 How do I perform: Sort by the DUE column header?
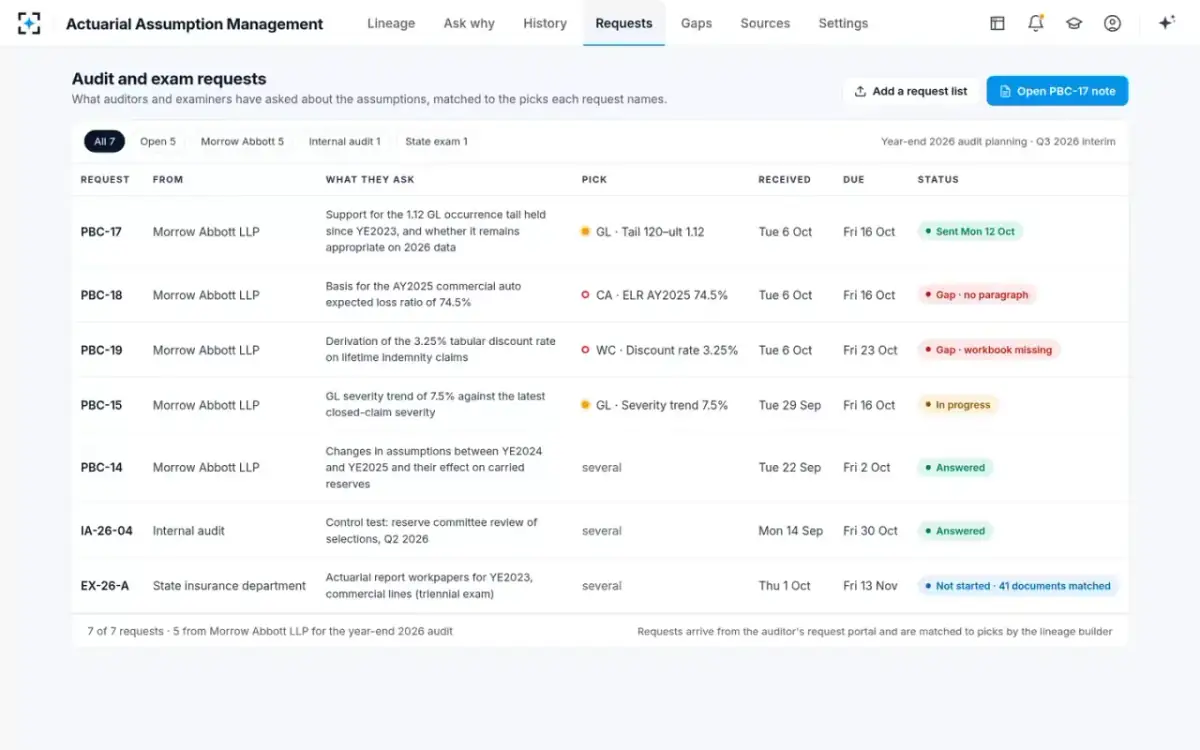tap(853, 179)
